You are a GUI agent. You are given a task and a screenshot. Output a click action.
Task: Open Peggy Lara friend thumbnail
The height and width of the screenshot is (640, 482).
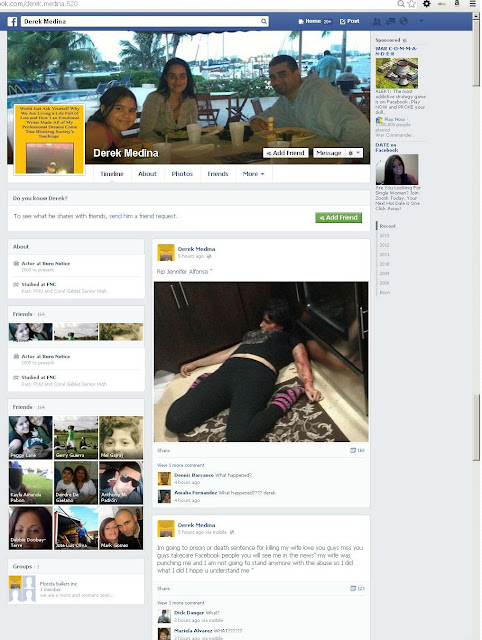[31, 438]
